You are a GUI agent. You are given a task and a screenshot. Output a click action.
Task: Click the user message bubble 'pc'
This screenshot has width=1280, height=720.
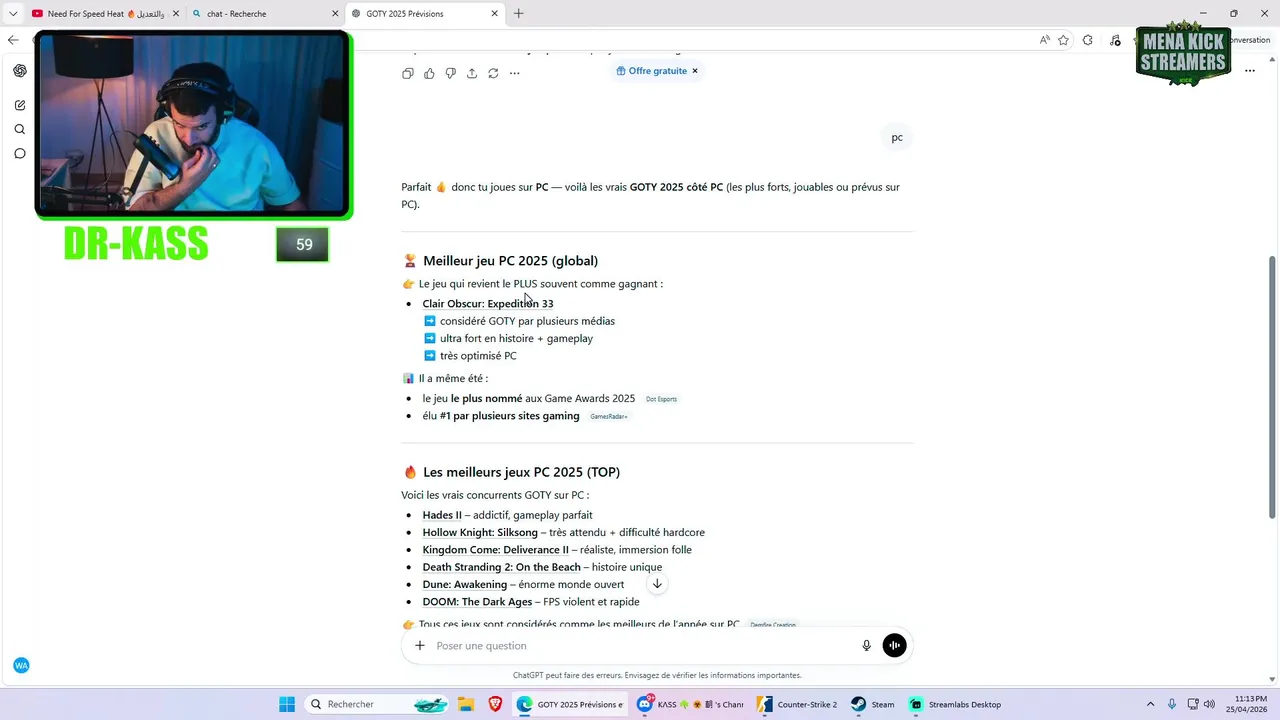tap(897, 138)
